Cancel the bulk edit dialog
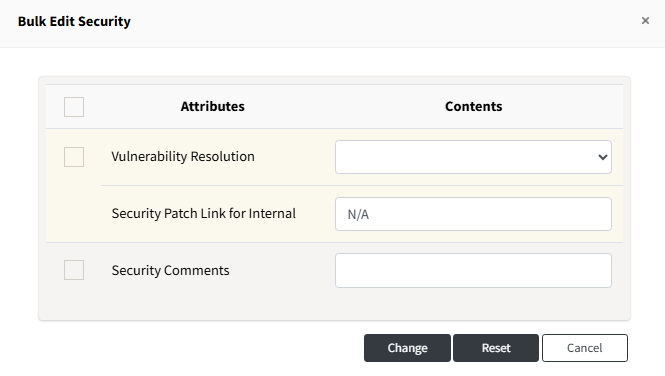This screenshot has width=665, height=376. point(585,348)
